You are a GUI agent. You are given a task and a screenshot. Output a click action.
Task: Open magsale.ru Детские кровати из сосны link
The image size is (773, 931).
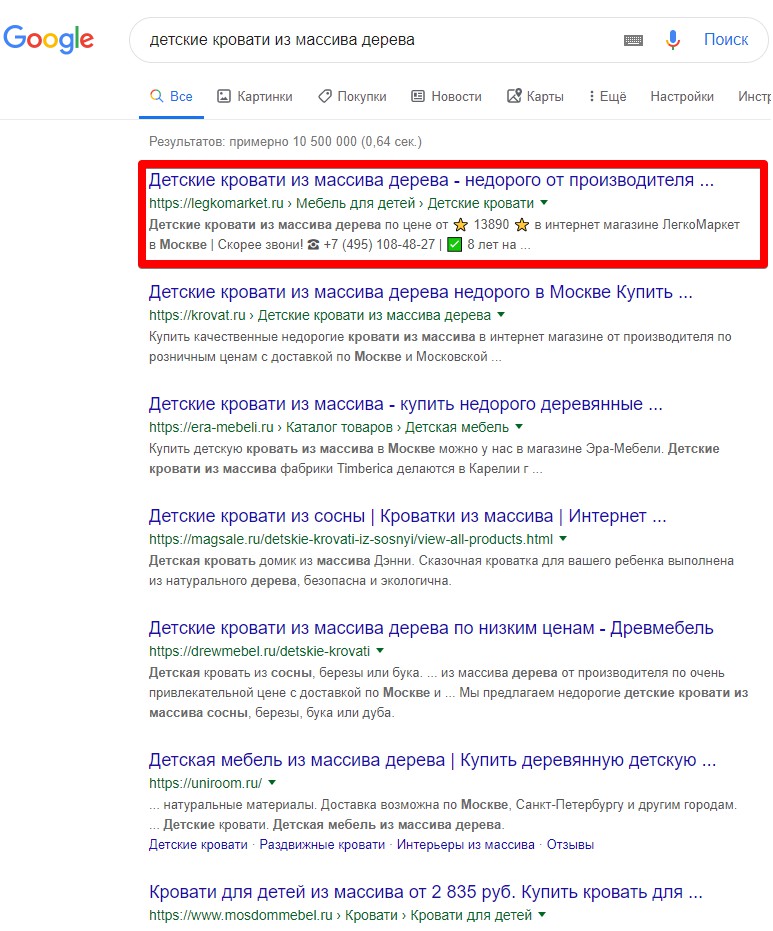(407, 516)
